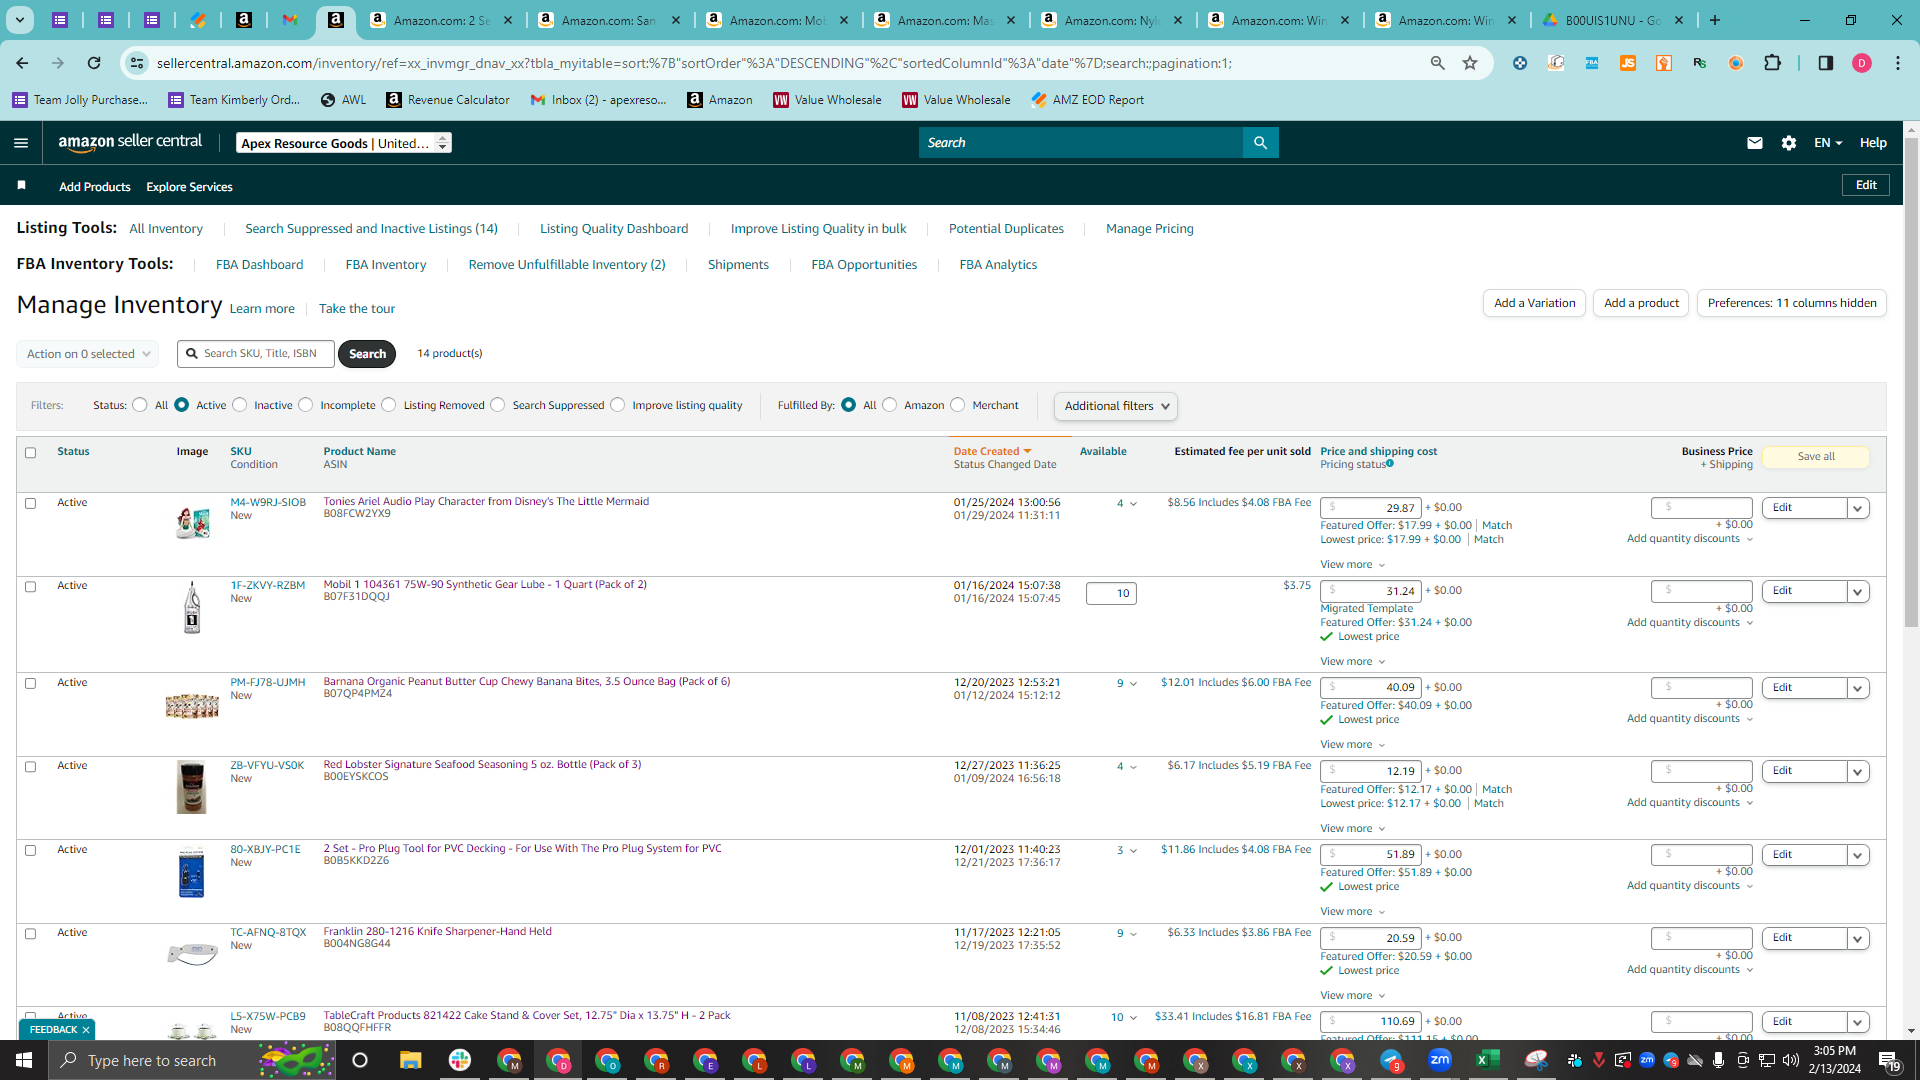Screen dimensions: 1920x1080
Task: Click the Add a Variation button
Action: click(x=1534, y=303)
